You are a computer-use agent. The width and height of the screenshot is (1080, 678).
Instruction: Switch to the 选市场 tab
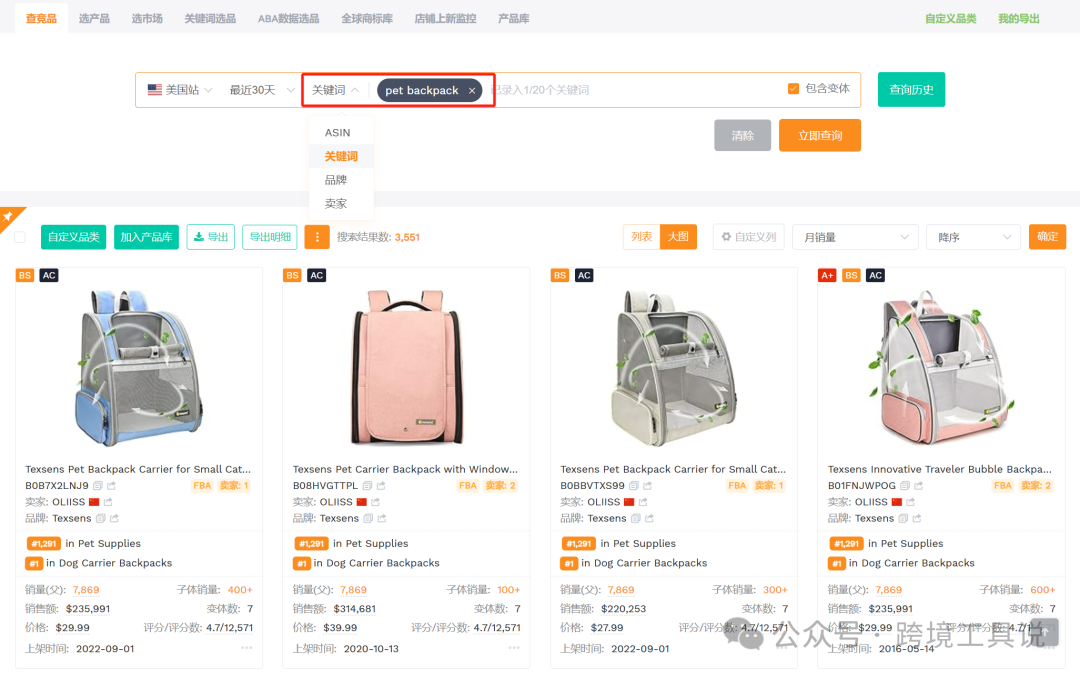[x=147, y=19]
